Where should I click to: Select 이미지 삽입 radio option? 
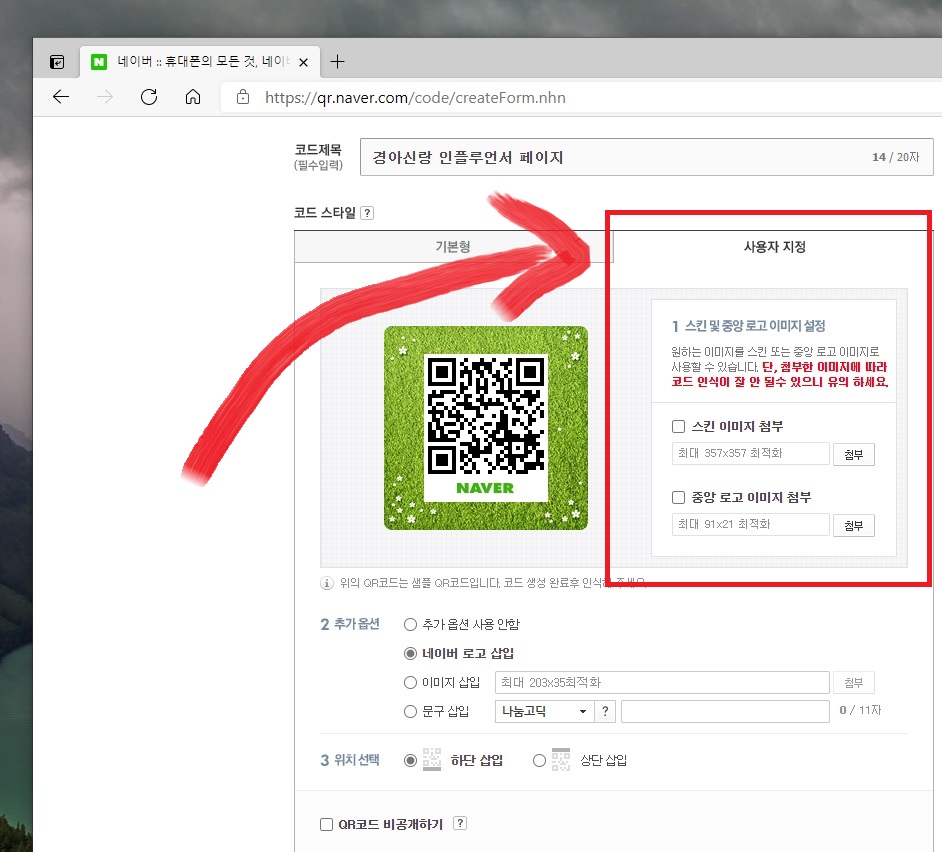(x=410, y=683)
